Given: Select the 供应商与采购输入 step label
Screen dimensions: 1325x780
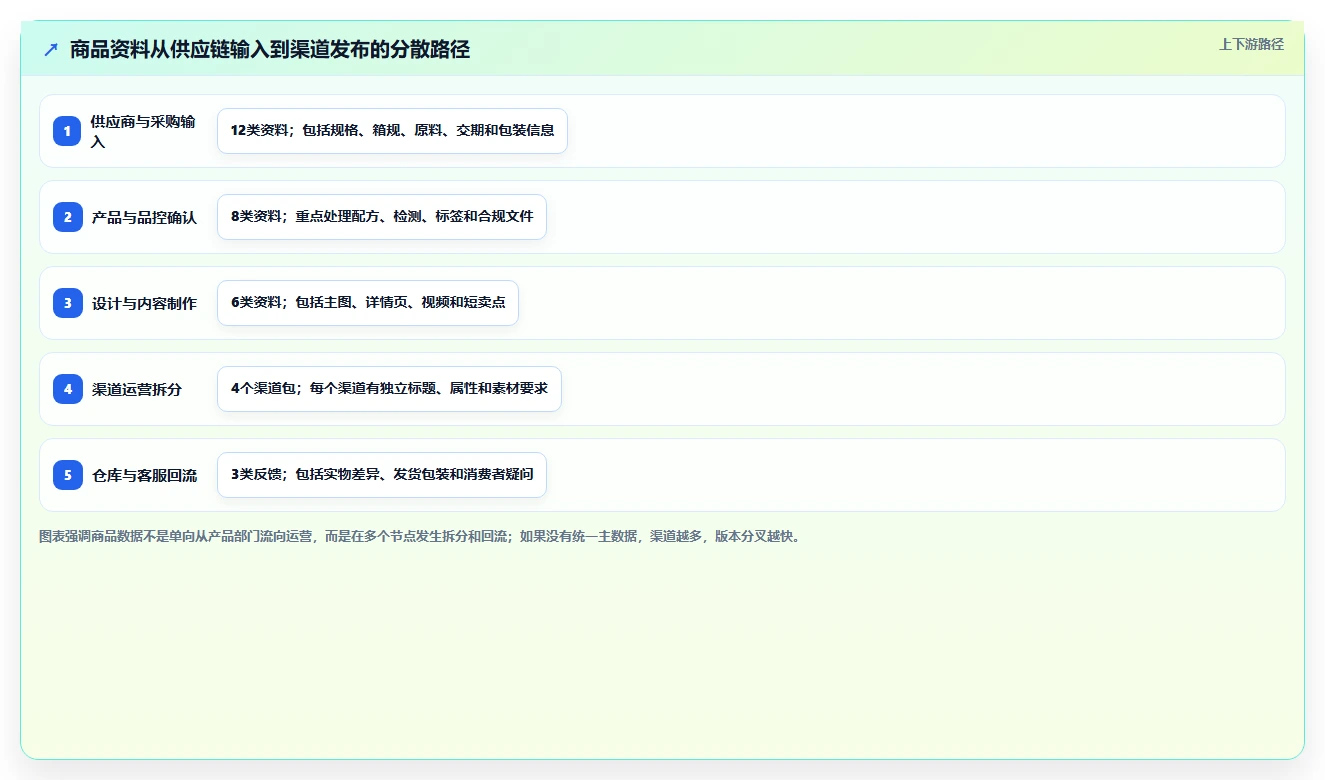Looking at the screenshot, I should click(143, 131).
